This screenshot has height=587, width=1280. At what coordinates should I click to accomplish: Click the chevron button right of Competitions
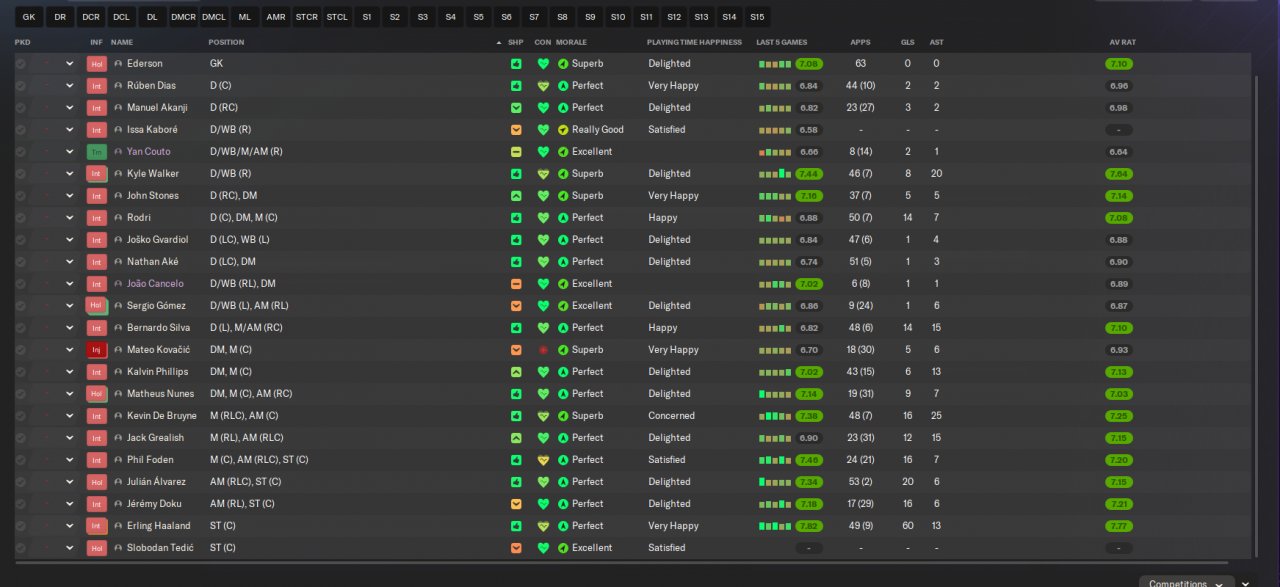tap(1246, 582)
